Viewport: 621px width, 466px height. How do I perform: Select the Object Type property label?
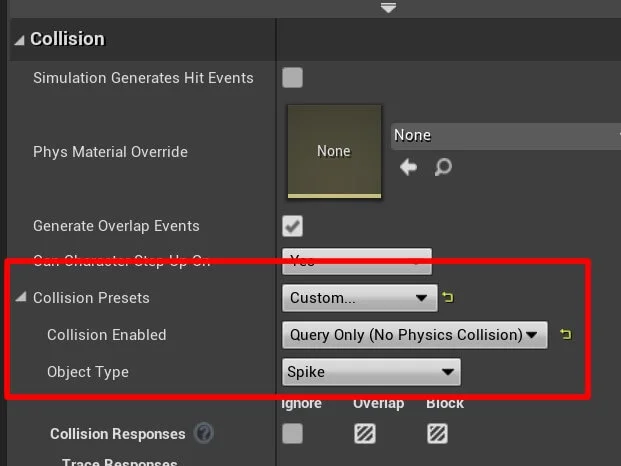[88, 373]
